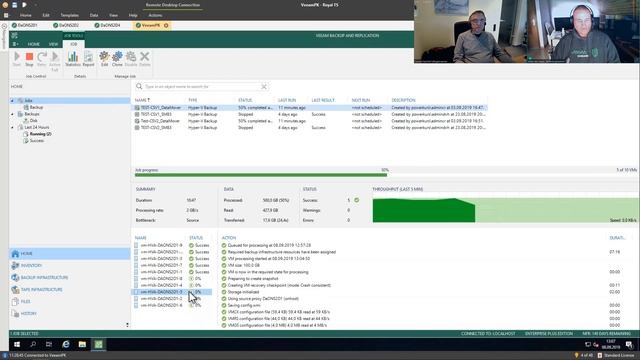Click inside the object name search field
The height and width of the screenshot is (360, 640).
point(202,87)
